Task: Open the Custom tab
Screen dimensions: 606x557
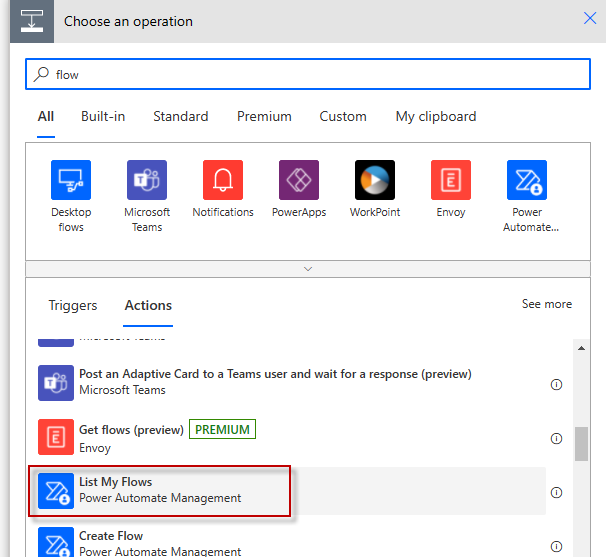Action: point(343,116)
